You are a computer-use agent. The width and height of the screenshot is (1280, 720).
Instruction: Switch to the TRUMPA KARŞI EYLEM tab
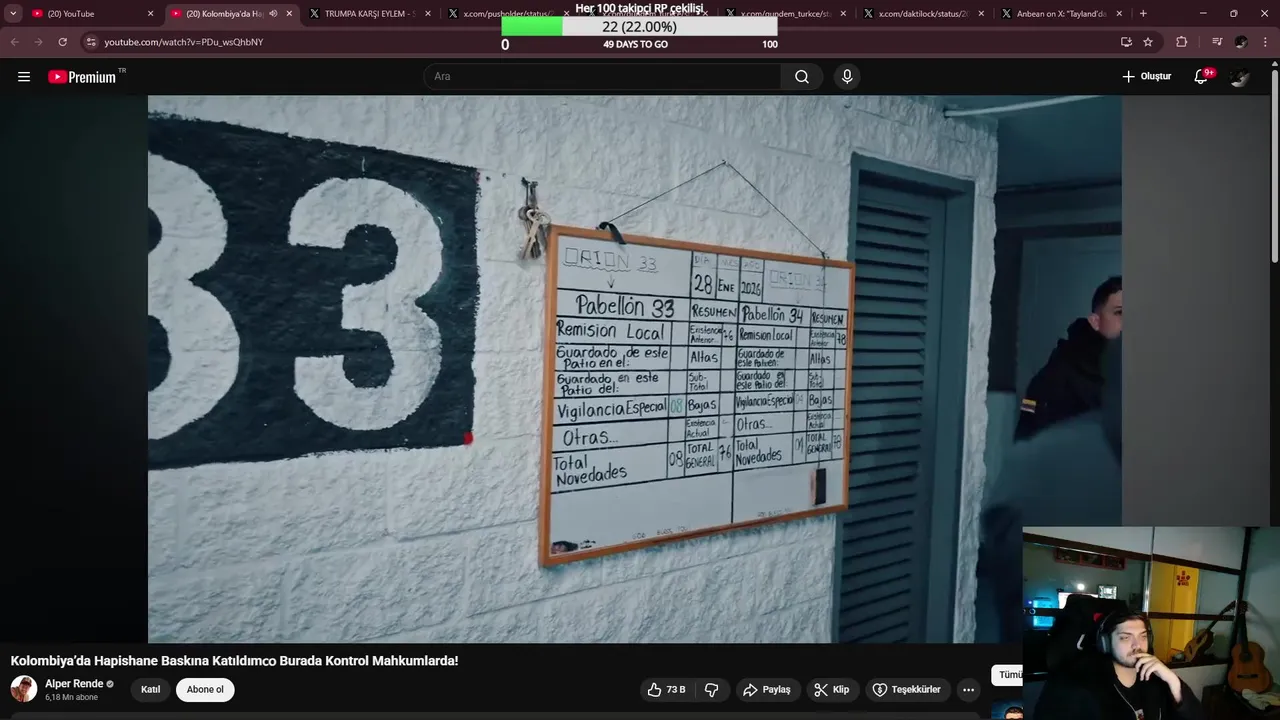point(371,14)
